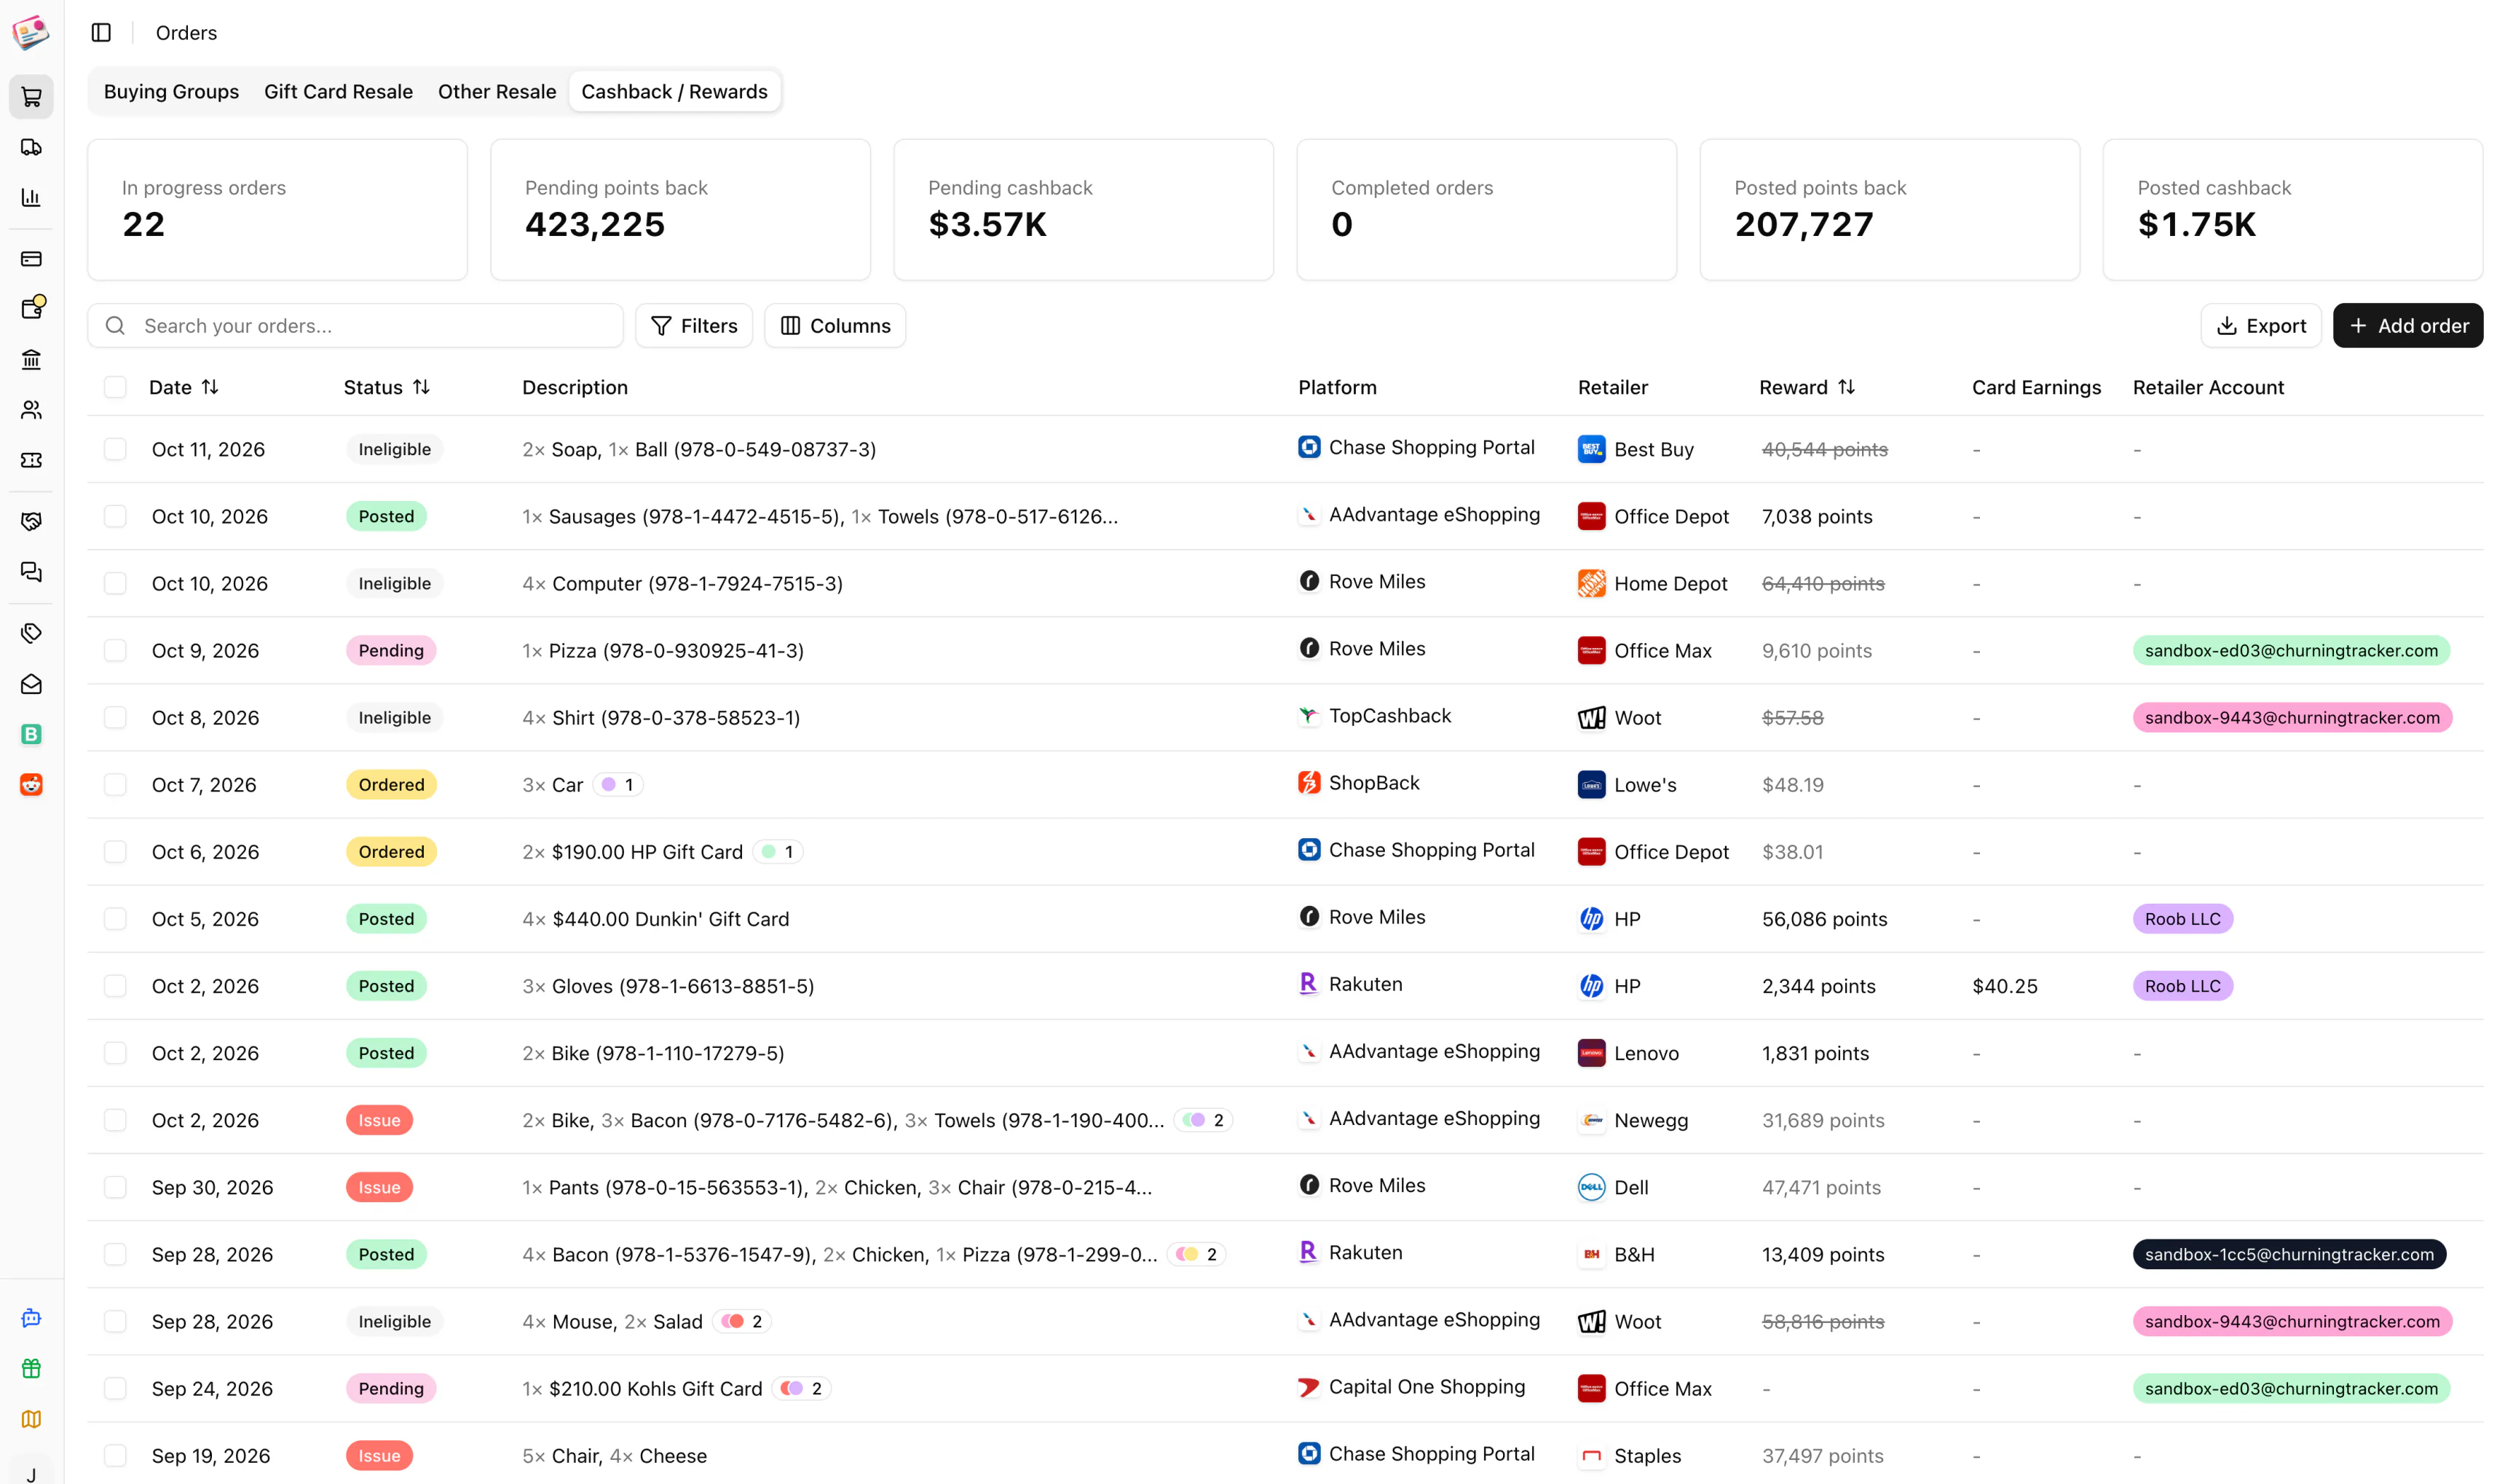The width and height of the screenshot is (2505, 1484).
Task: Open the bank building sidebar icon
Action: point(31,359)
